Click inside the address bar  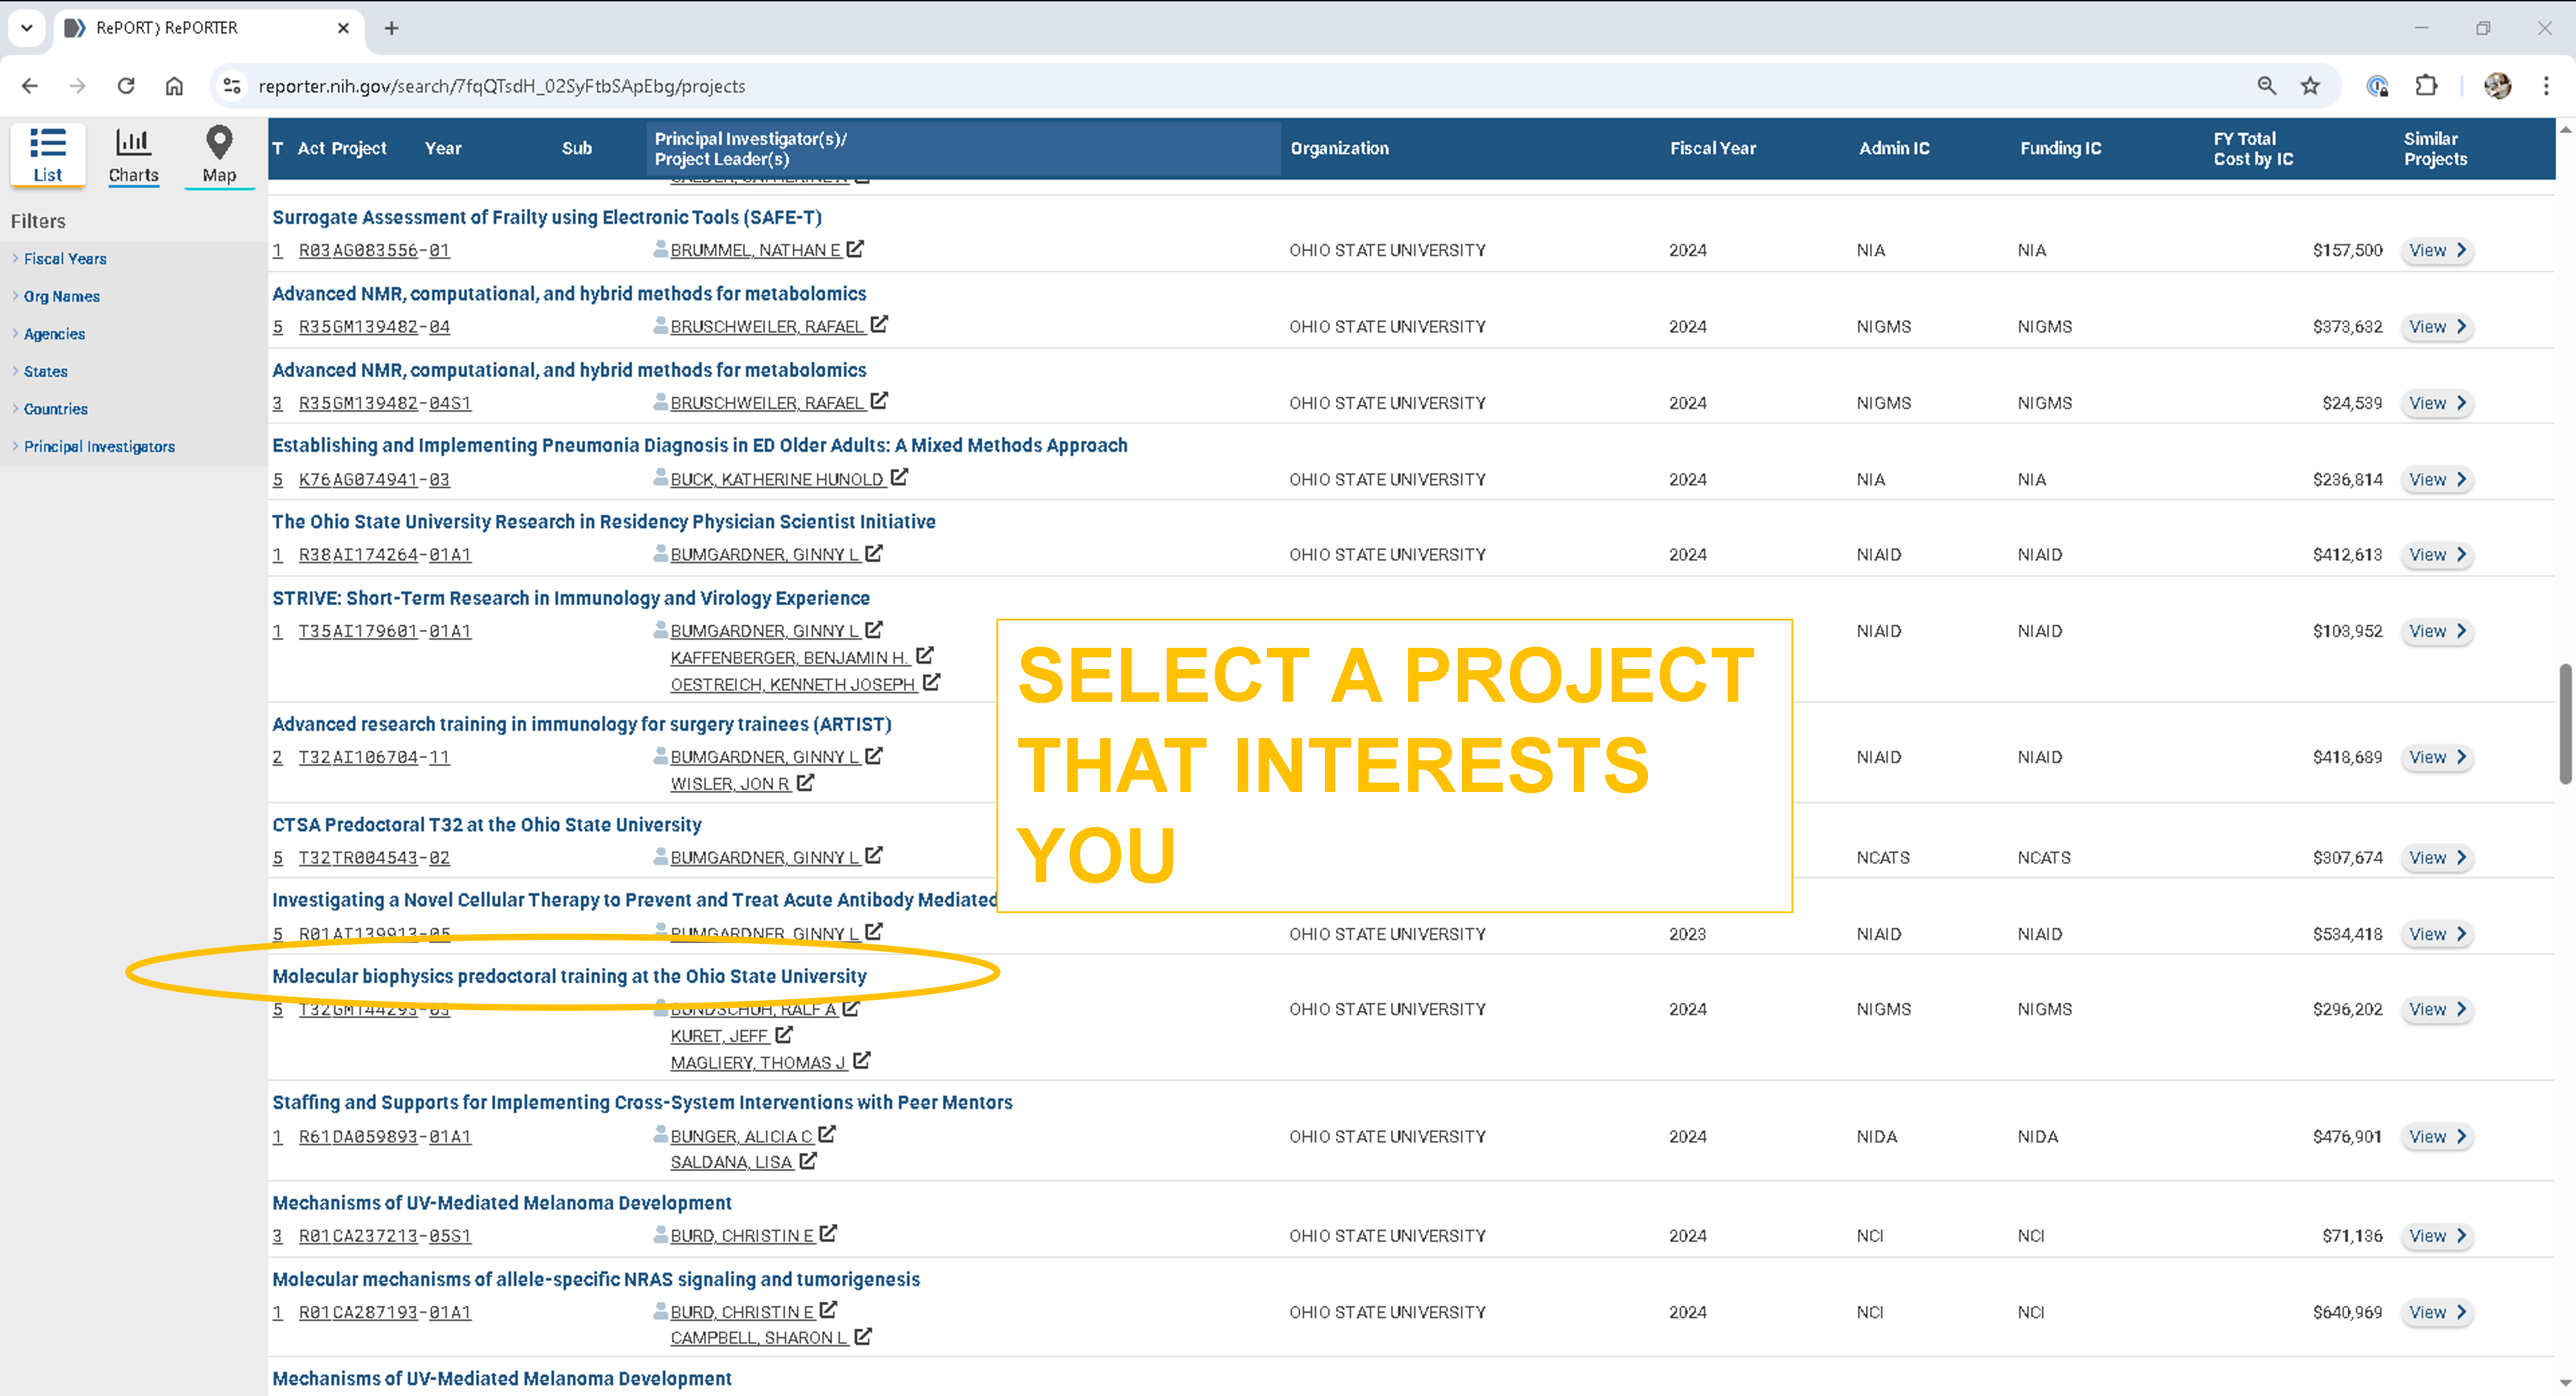(x=700, y=86)
